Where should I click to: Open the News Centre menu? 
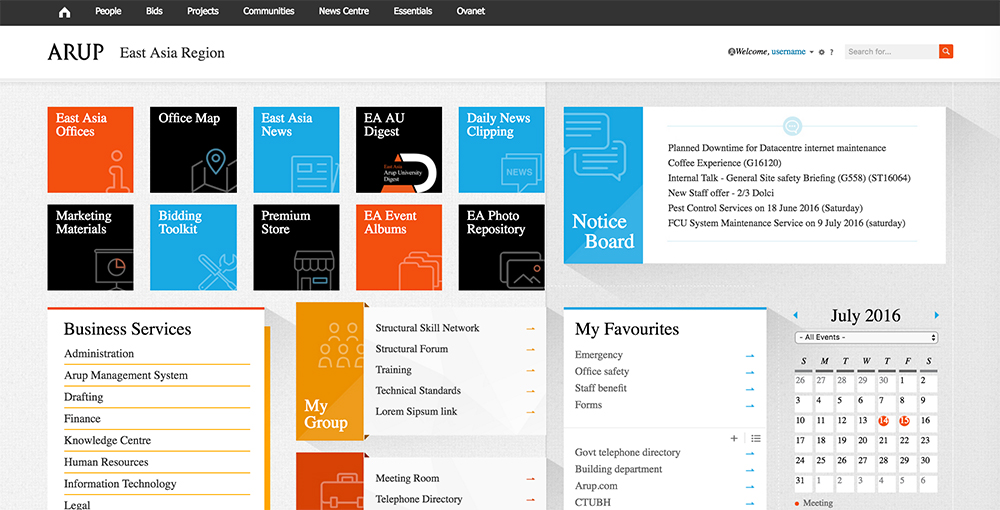343,12
